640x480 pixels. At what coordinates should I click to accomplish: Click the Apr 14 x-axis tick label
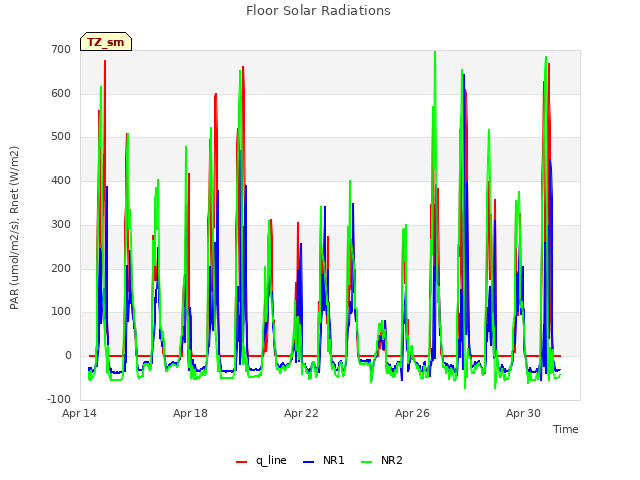tap(79, 413)
